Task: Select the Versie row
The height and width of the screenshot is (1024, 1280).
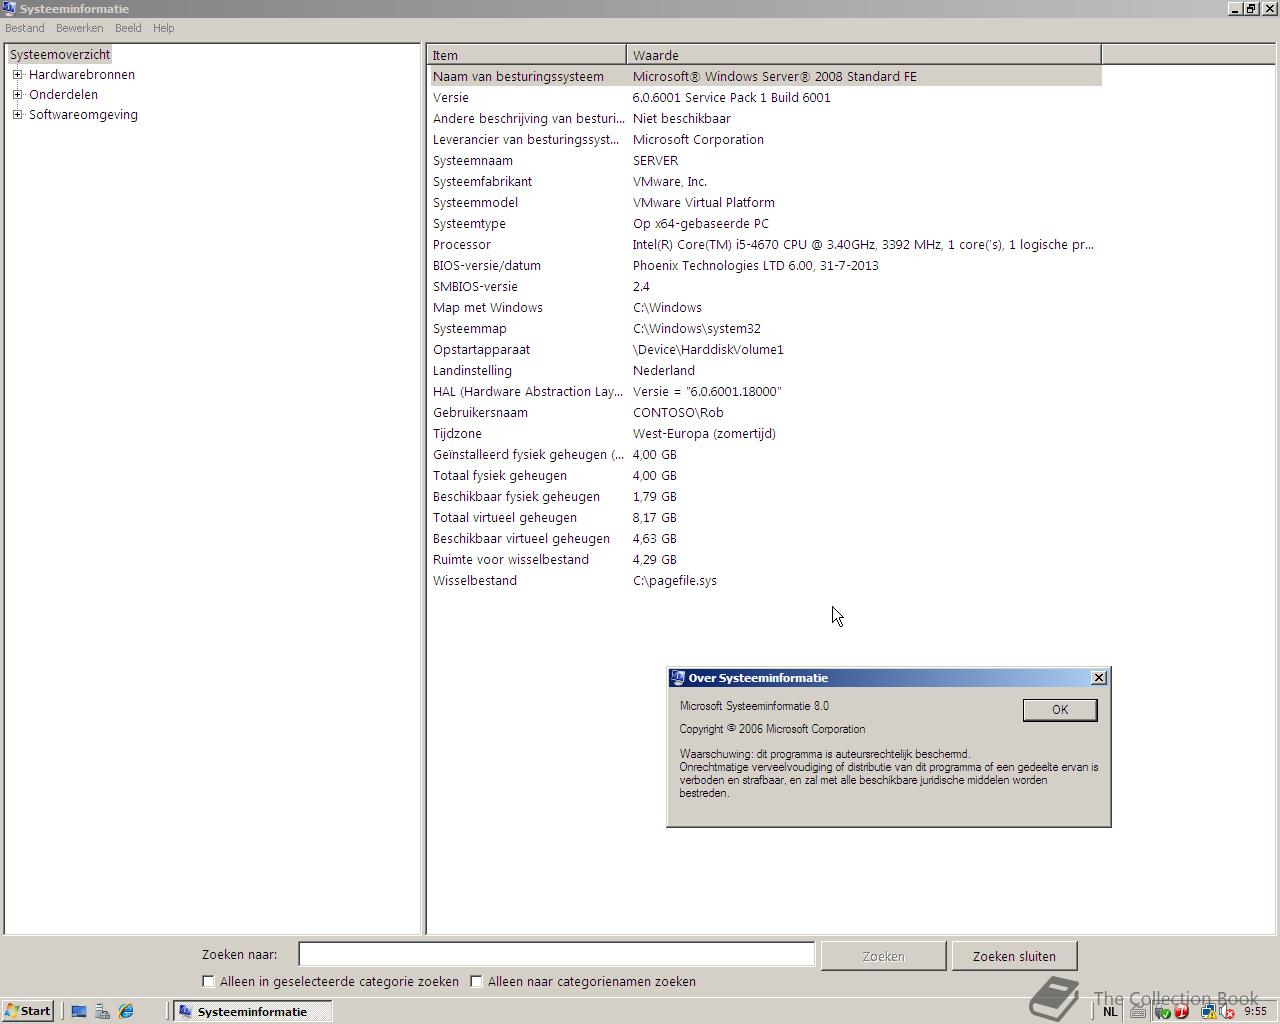Action: coord(765,97)
